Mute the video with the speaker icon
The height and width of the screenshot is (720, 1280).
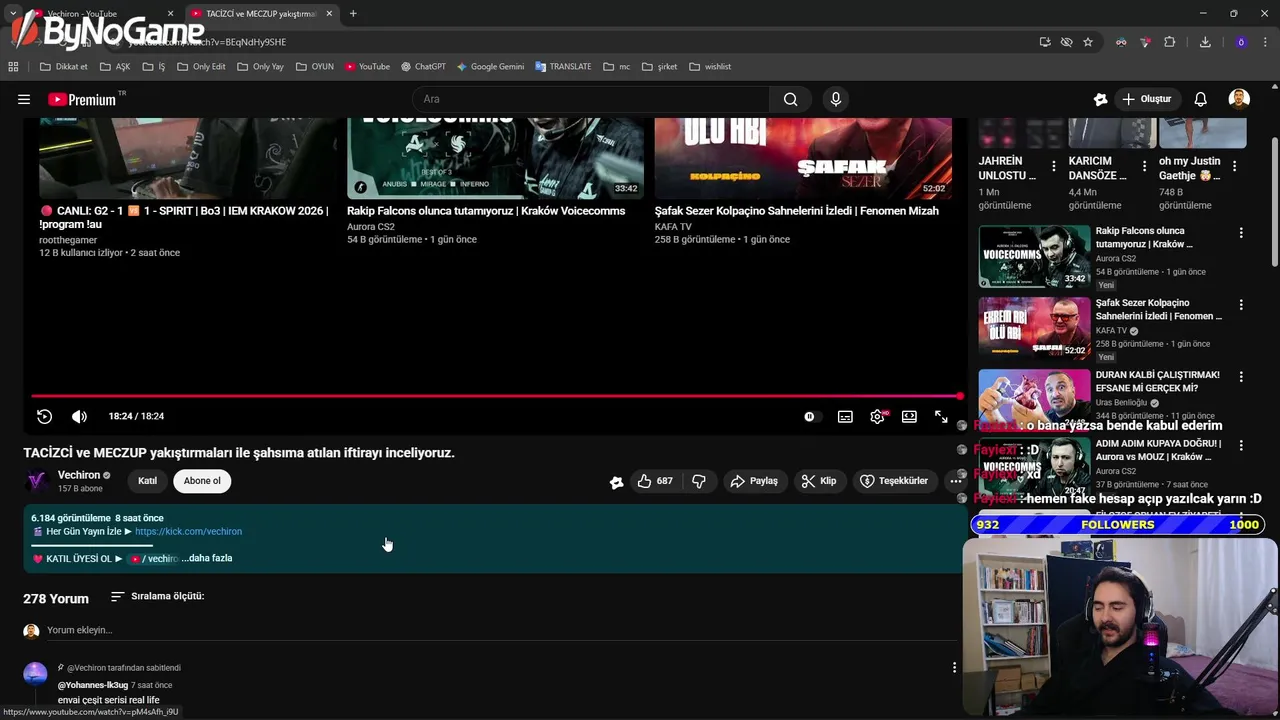79,416
